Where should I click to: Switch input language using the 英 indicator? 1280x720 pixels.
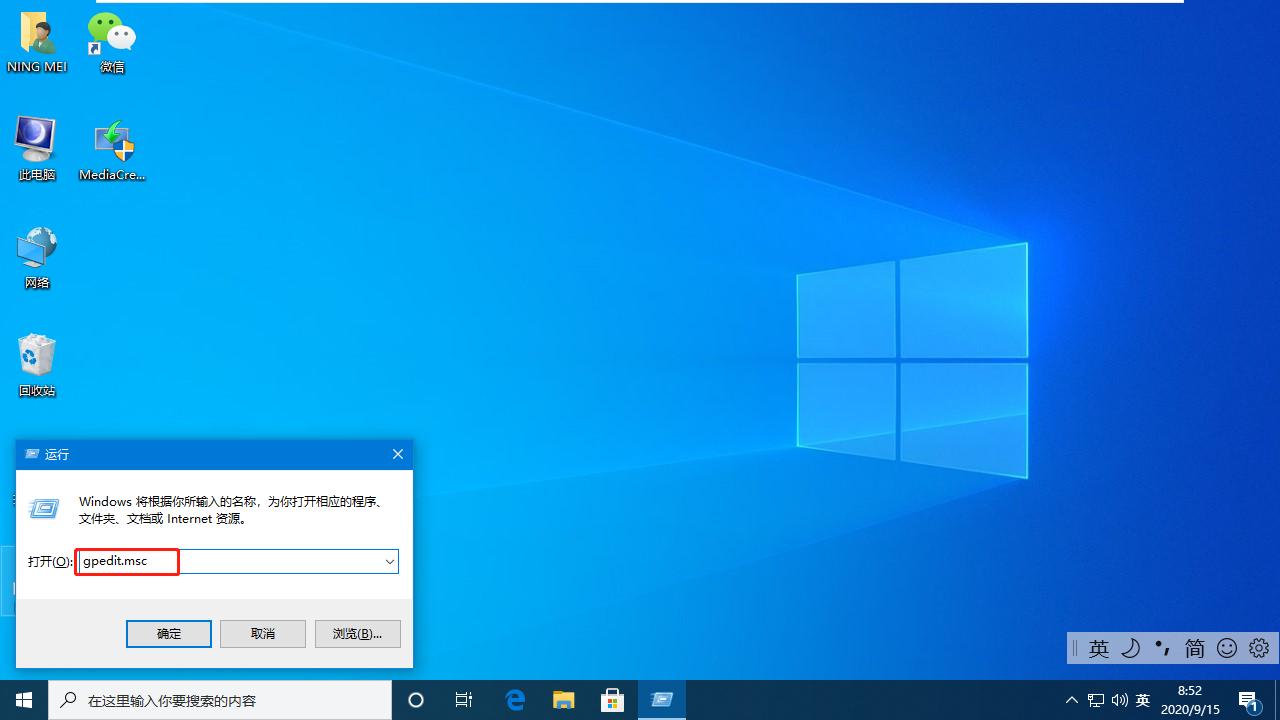[x=1099, y=648]
